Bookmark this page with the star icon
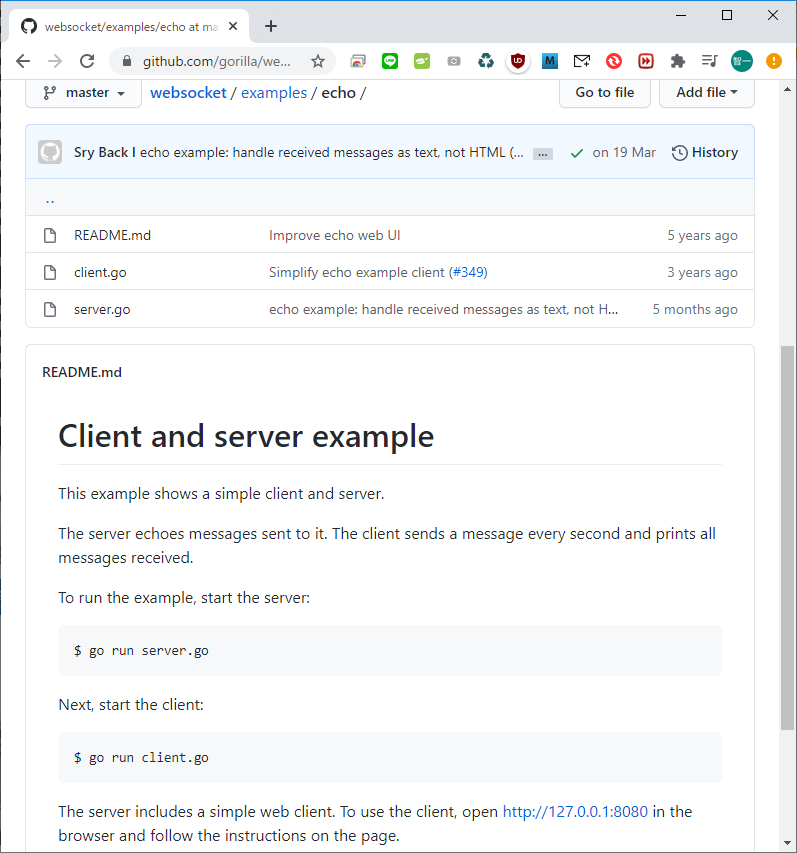 pyautogui.click(x=318, y=61)
